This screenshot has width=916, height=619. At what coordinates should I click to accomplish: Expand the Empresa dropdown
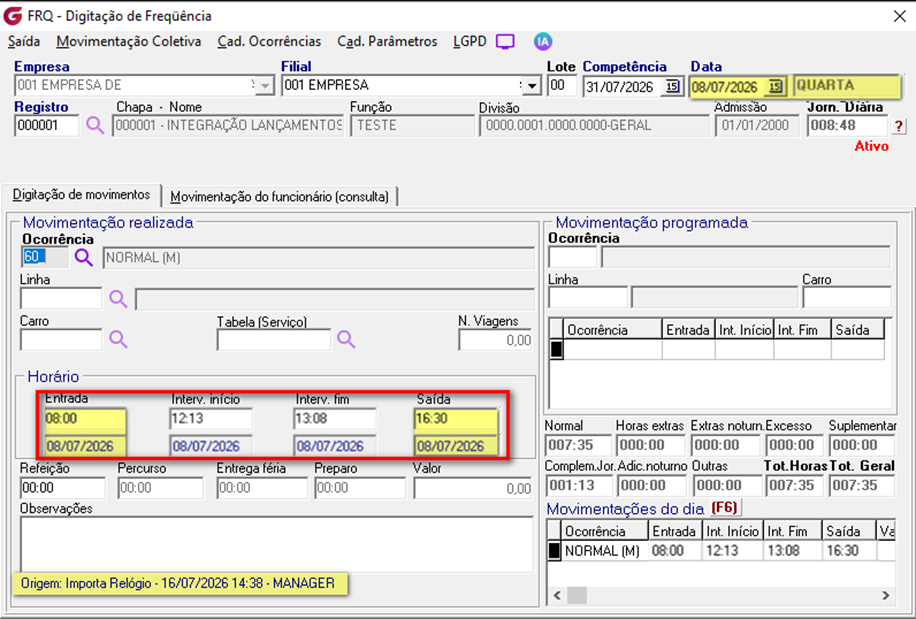tap(265, 86)
